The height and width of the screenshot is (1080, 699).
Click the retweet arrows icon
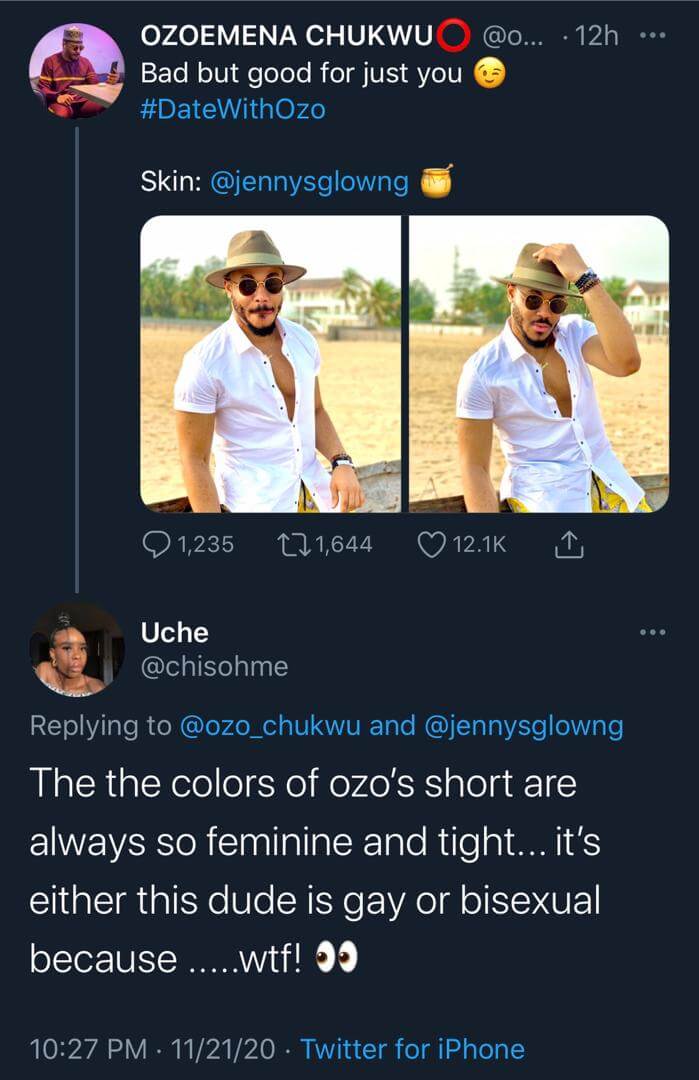tap(293, 544)
